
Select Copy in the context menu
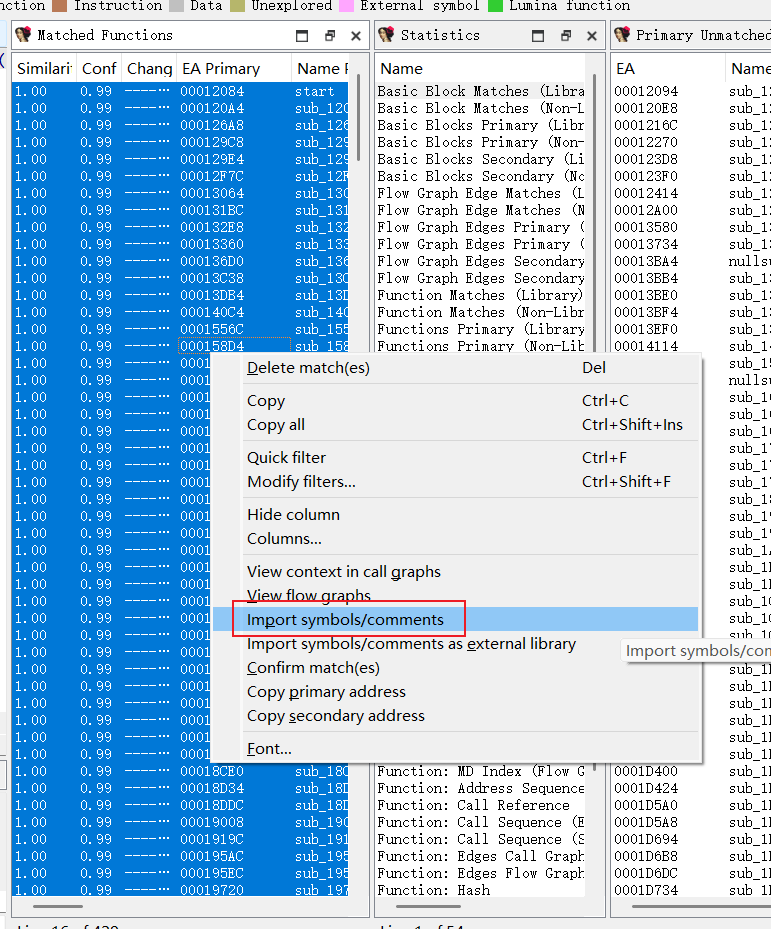point(455,401)
